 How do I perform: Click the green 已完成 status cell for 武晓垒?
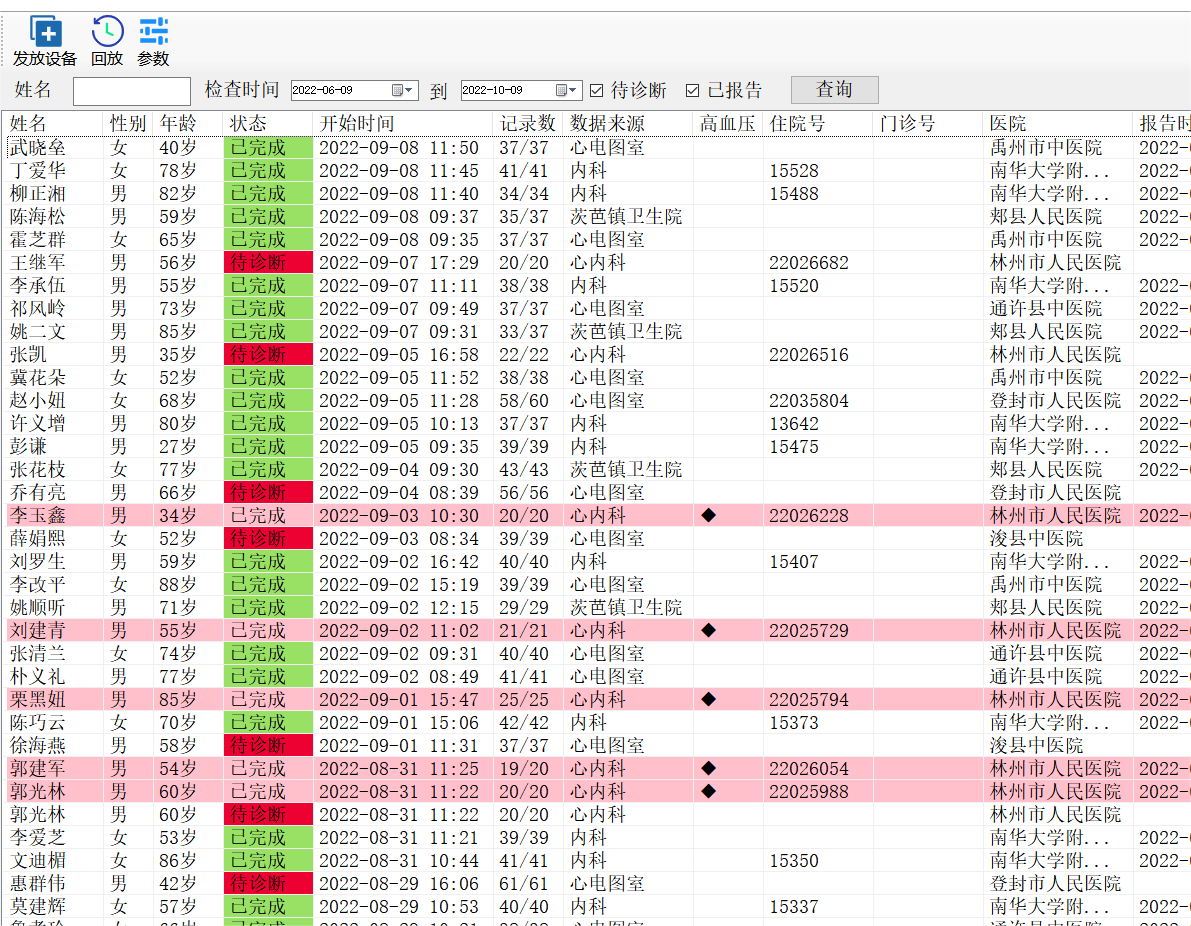(x=268, y=148)
